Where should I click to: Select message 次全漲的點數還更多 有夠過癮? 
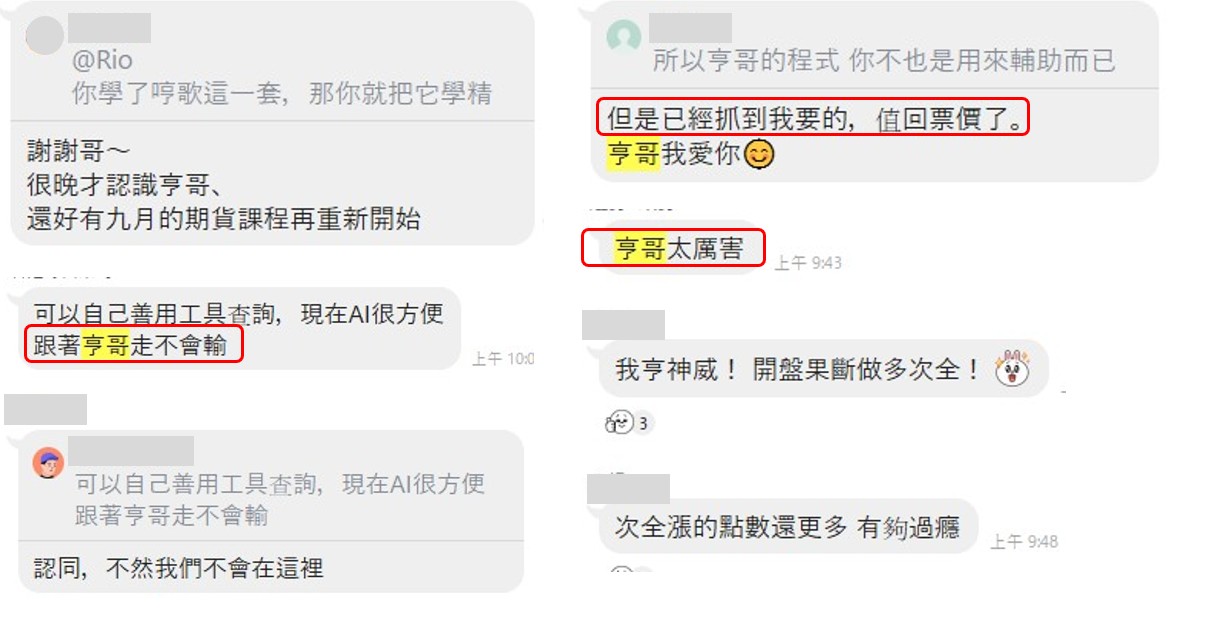tap(787, 526)
